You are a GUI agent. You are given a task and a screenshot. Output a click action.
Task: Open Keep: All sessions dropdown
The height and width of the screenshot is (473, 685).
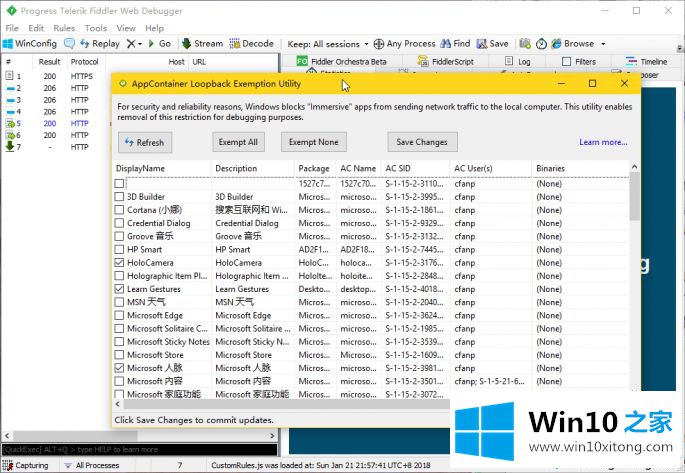pos(328,44)
